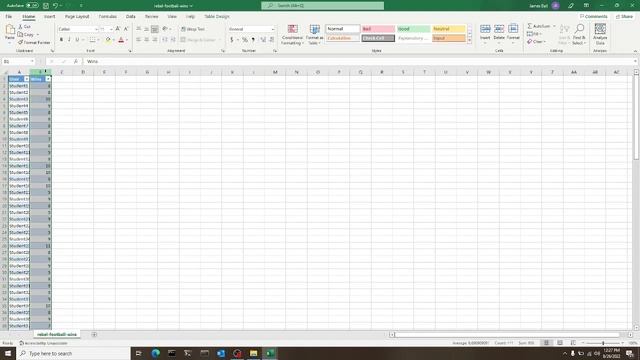Click the formula bar input
This screenshot has height=360, width=640.
359,61
